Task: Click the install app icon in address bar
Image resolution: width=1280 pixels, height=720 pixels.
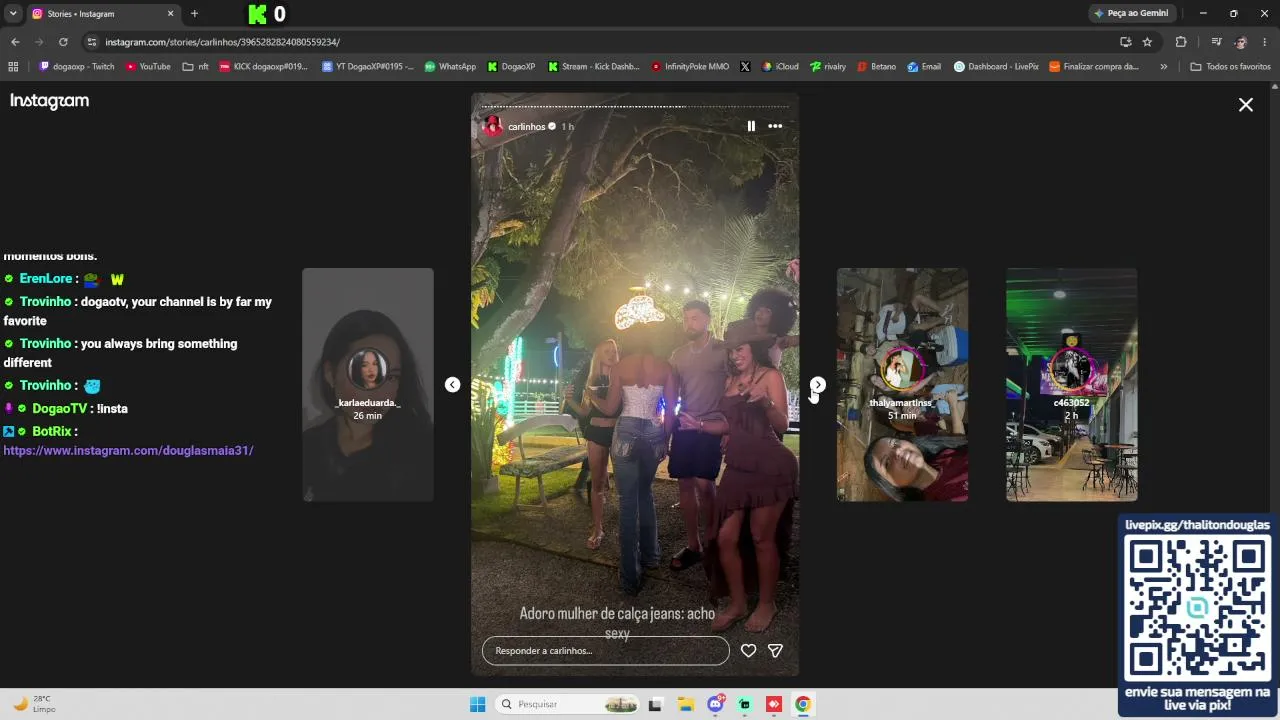Action: point(1125,42)
